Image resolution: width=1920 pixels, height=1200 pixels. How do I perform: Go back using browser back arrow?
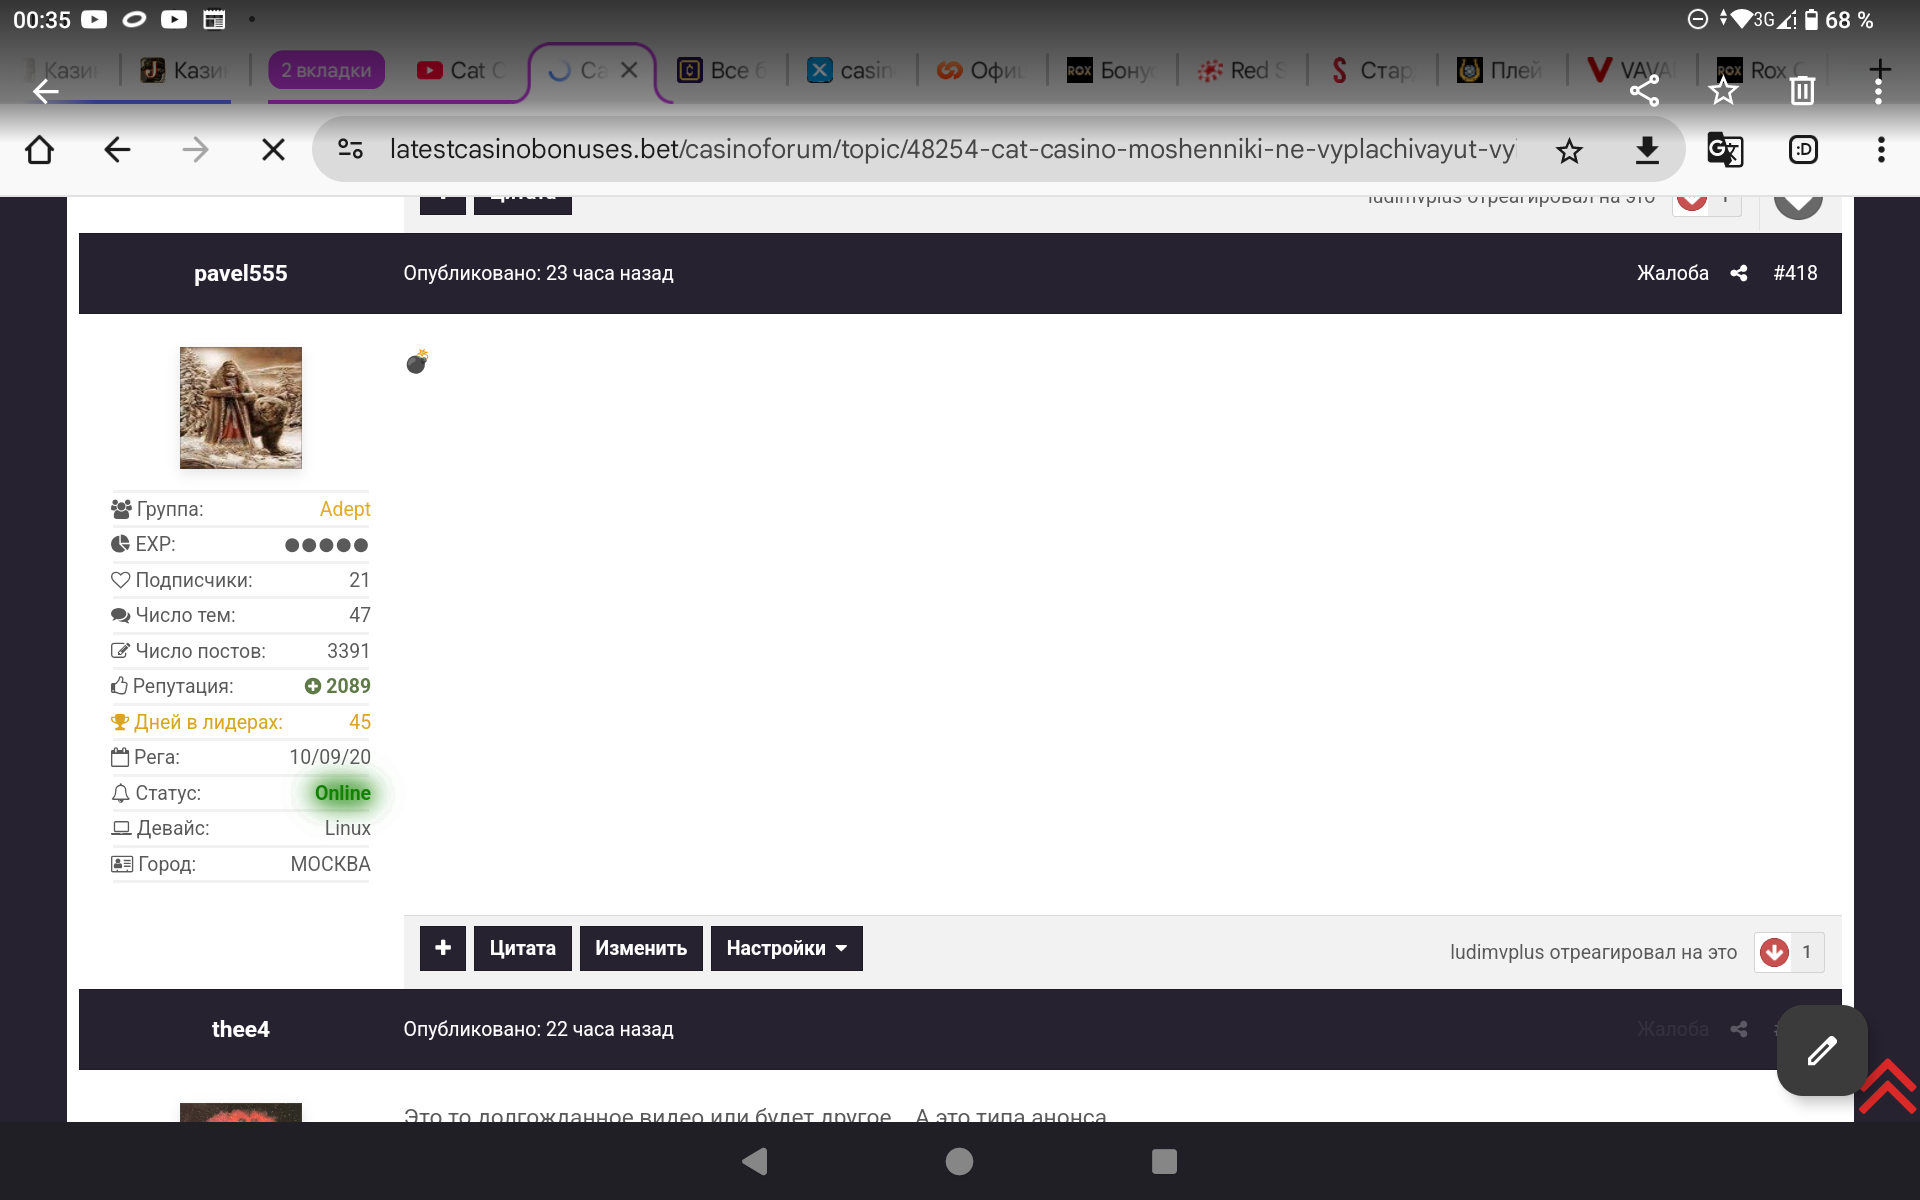[x=117, y=150]
